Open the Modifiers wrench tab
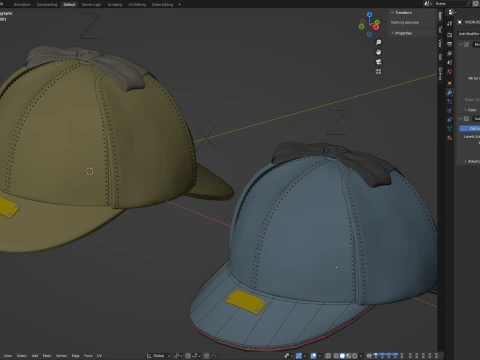The height and width of the screenshot is (360, 480). (x=450, y=92)
